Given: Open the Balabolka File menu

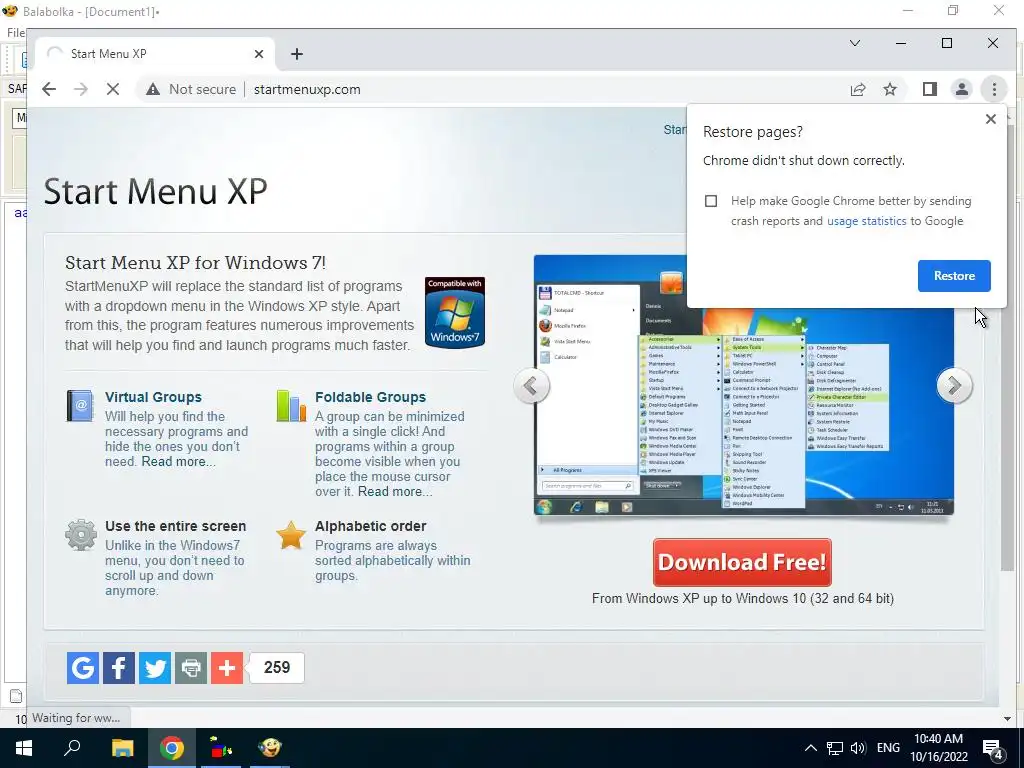Looking at the screenshot, I should pos(15,33).
